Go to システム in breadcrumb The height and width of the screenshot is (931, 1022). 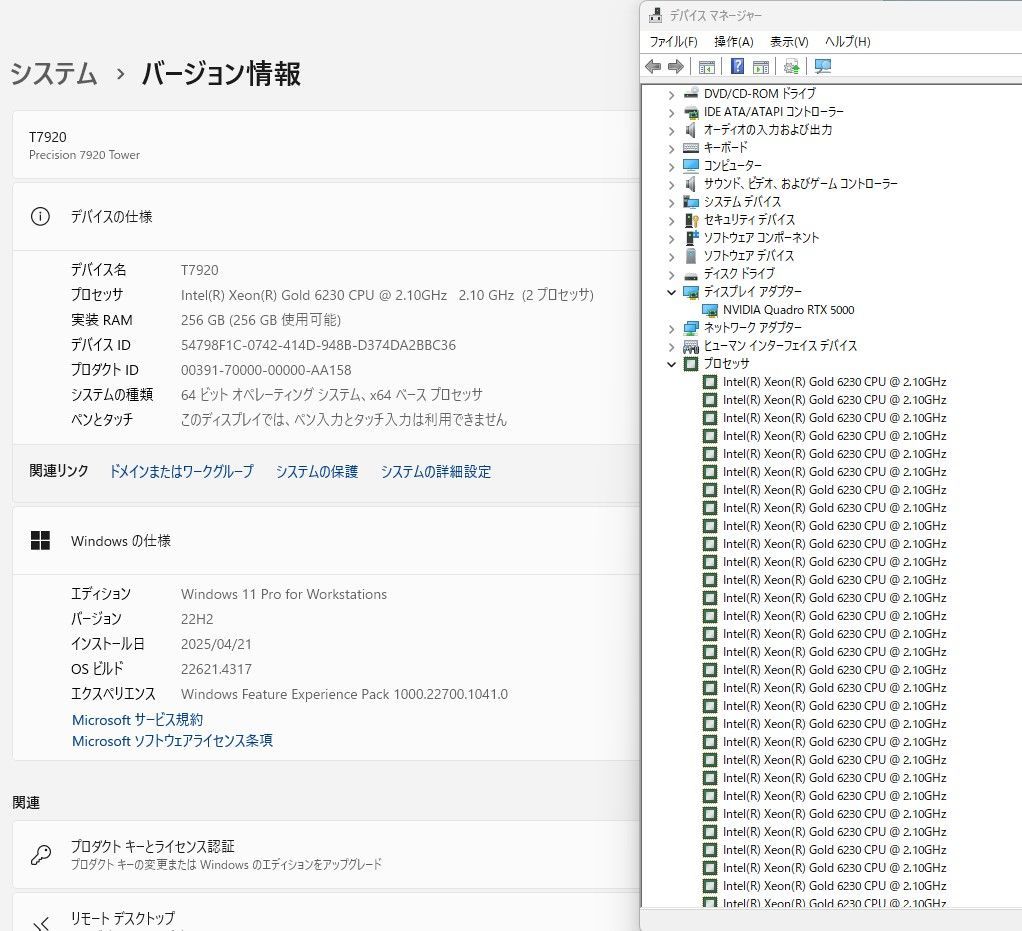coord(53,73)
